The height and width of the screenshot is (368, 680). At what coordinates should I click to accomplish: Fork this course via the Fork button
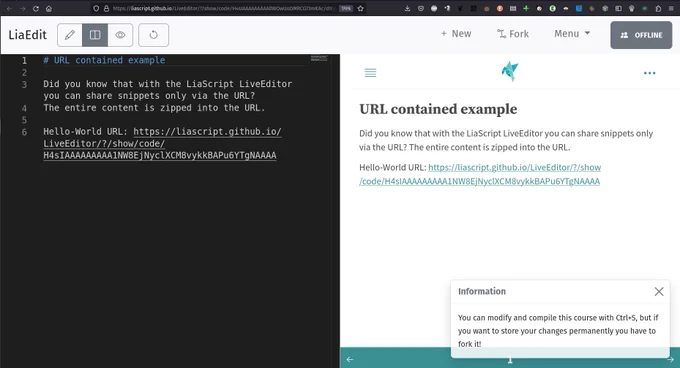click(x=513, y=34)
